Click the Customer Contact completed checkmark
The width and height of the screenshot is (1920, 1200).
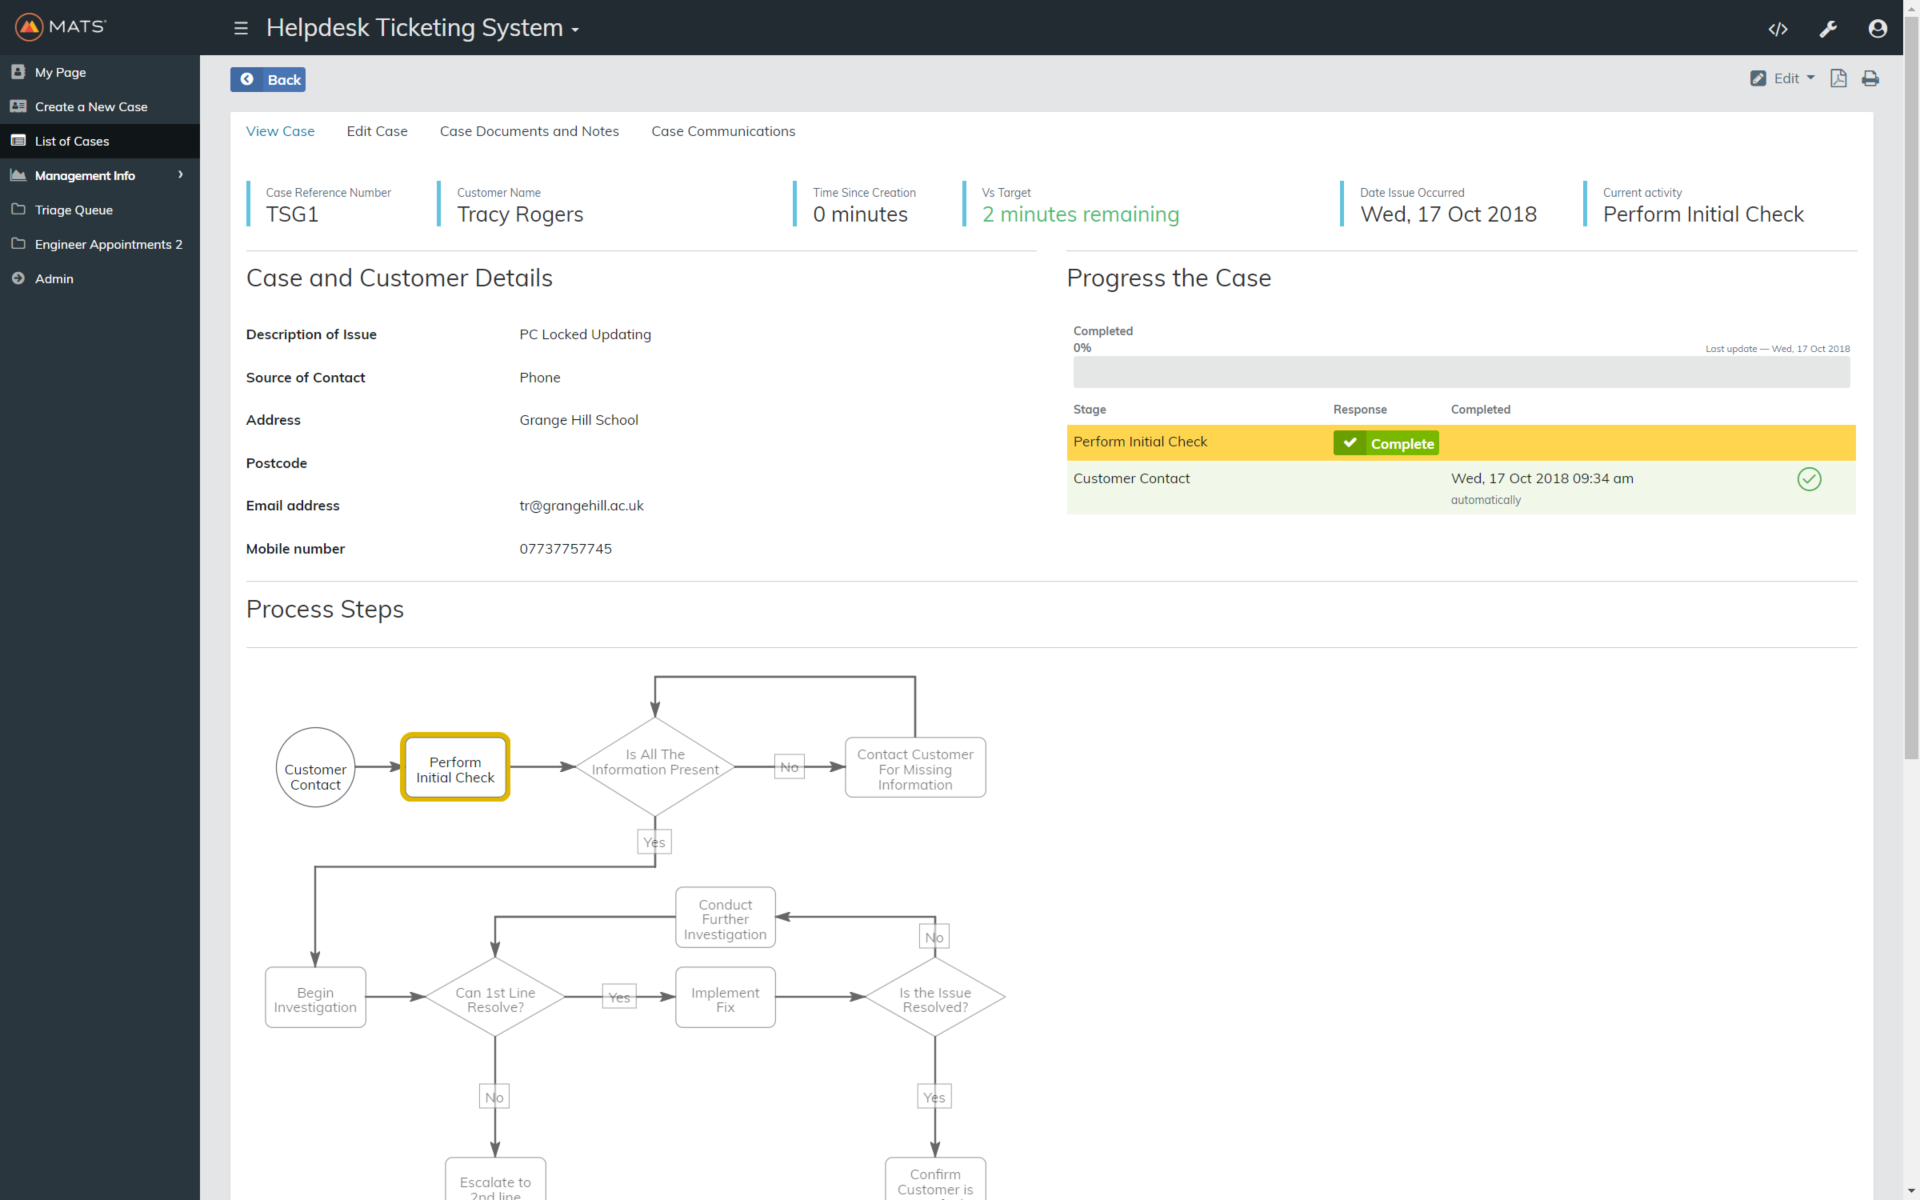point(1808,479)
